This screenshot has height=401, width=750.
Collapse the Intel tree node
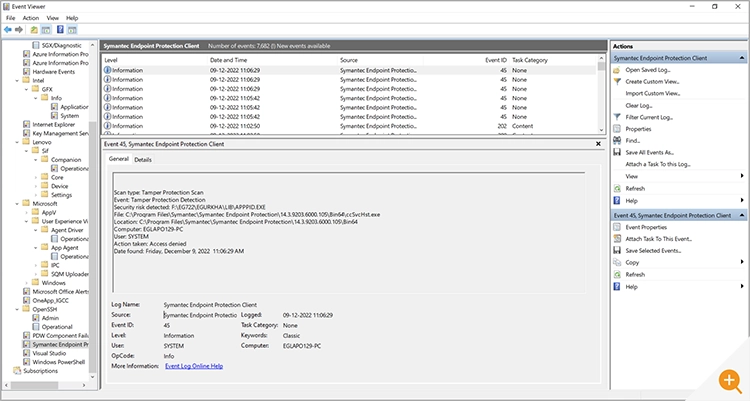(x=17, y=80)
